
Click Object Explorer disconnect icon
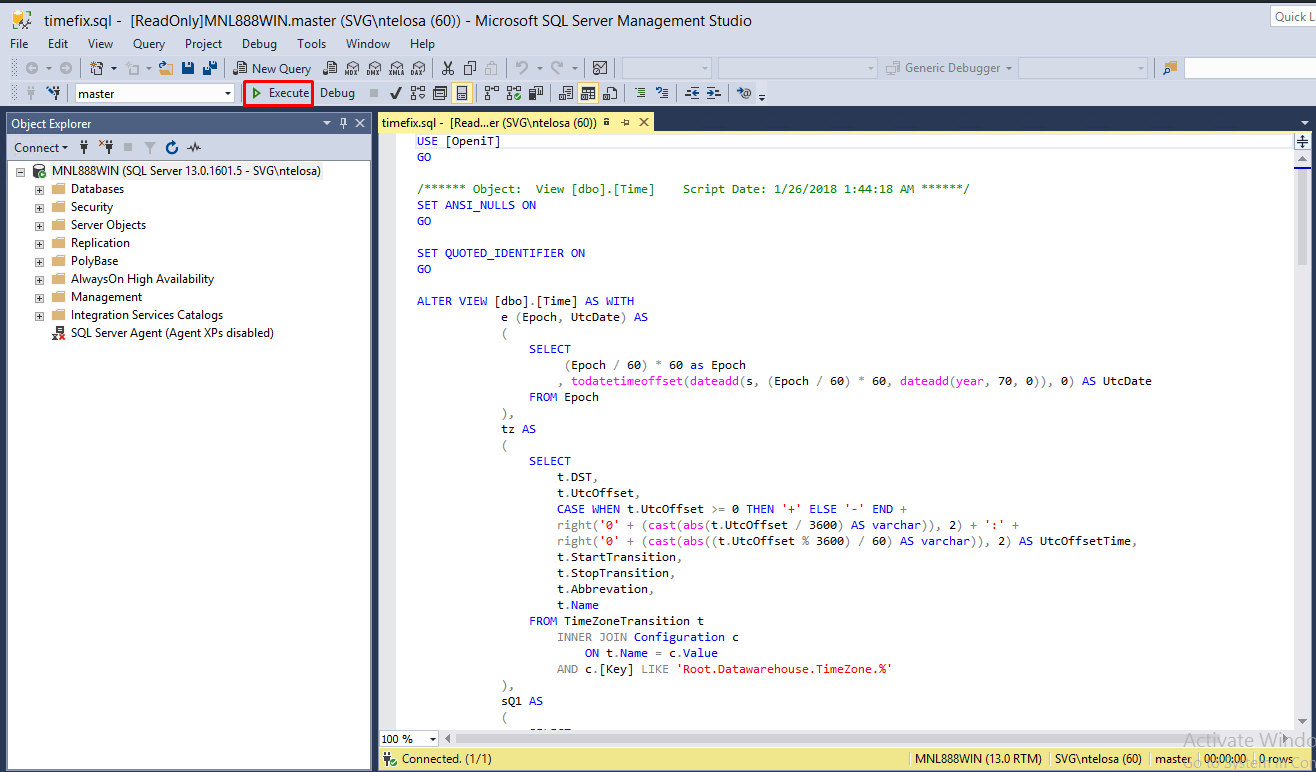point(105,147)
